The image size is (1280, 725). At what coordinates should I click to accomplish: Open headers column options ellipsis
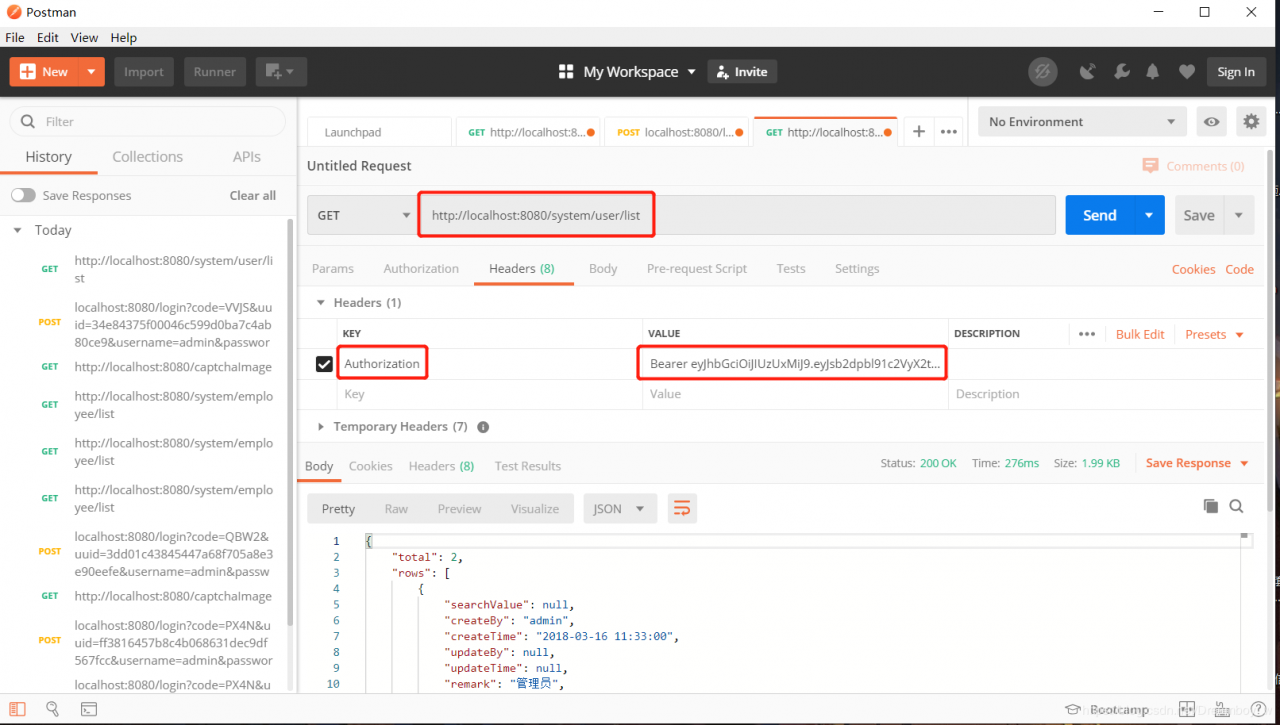pyautogui.click(x=1087, y=334)
